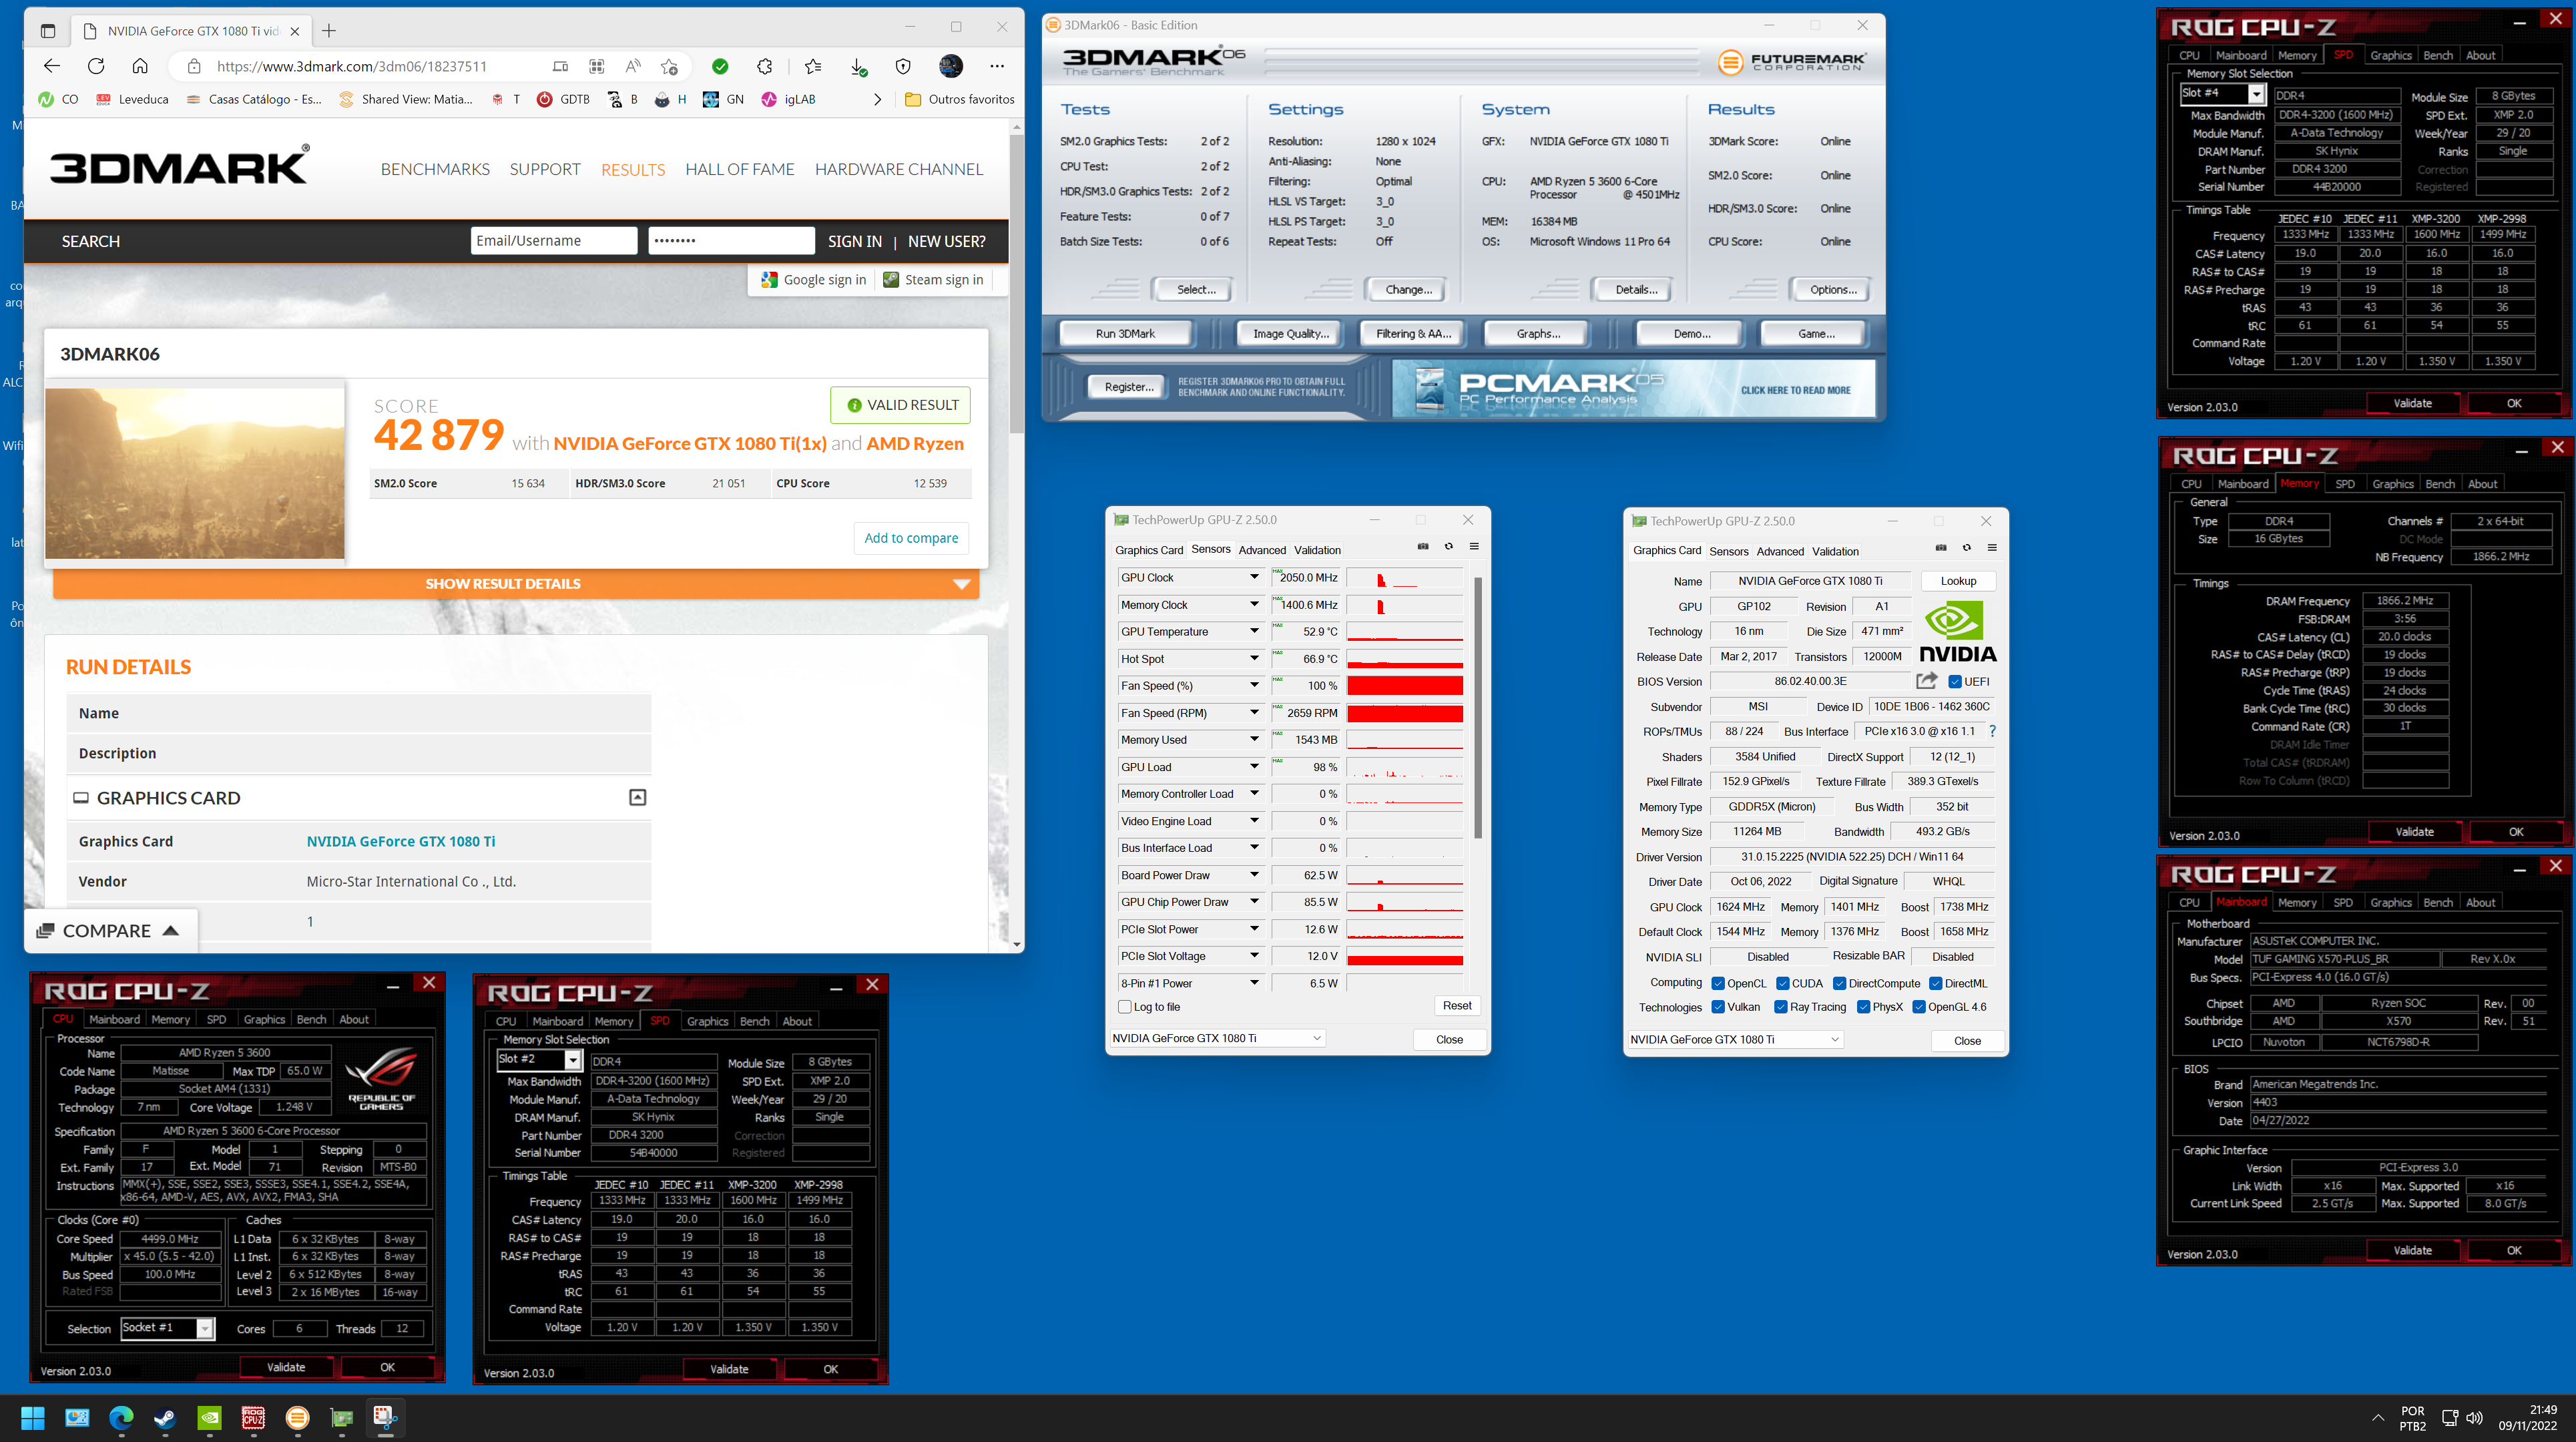Open the Benchmarks menu on 3DMark site
This screenshot has width=2576, height=1442.
435,169
